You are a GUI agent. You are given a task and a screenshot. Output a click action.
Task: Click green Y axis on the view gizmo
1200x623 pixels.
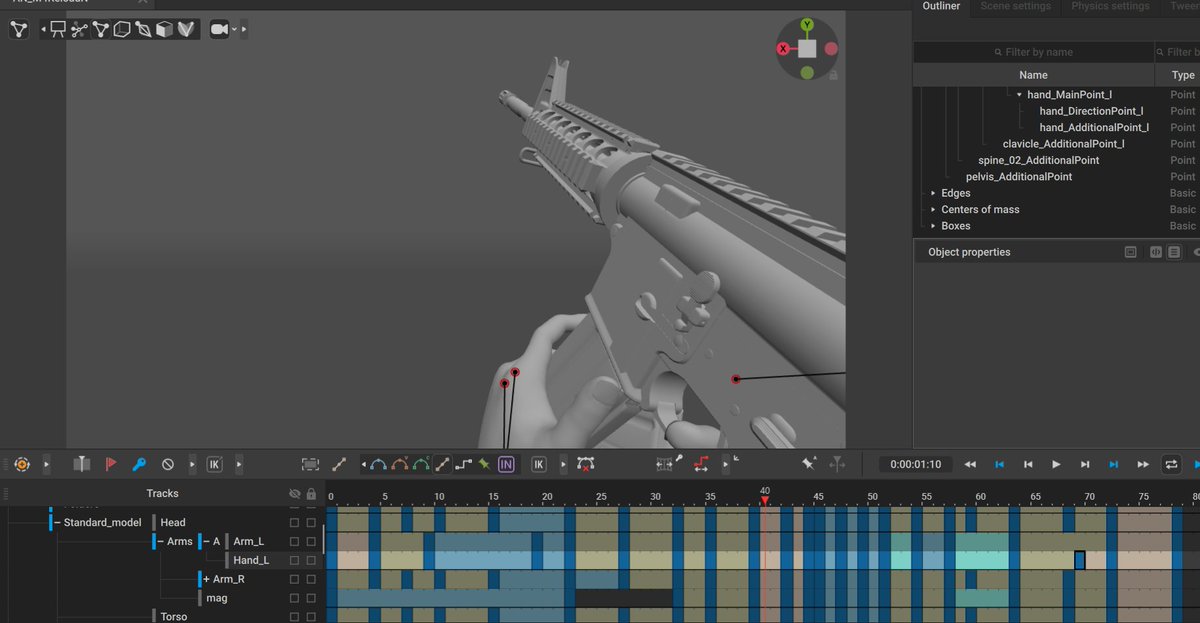coord(807,24)
